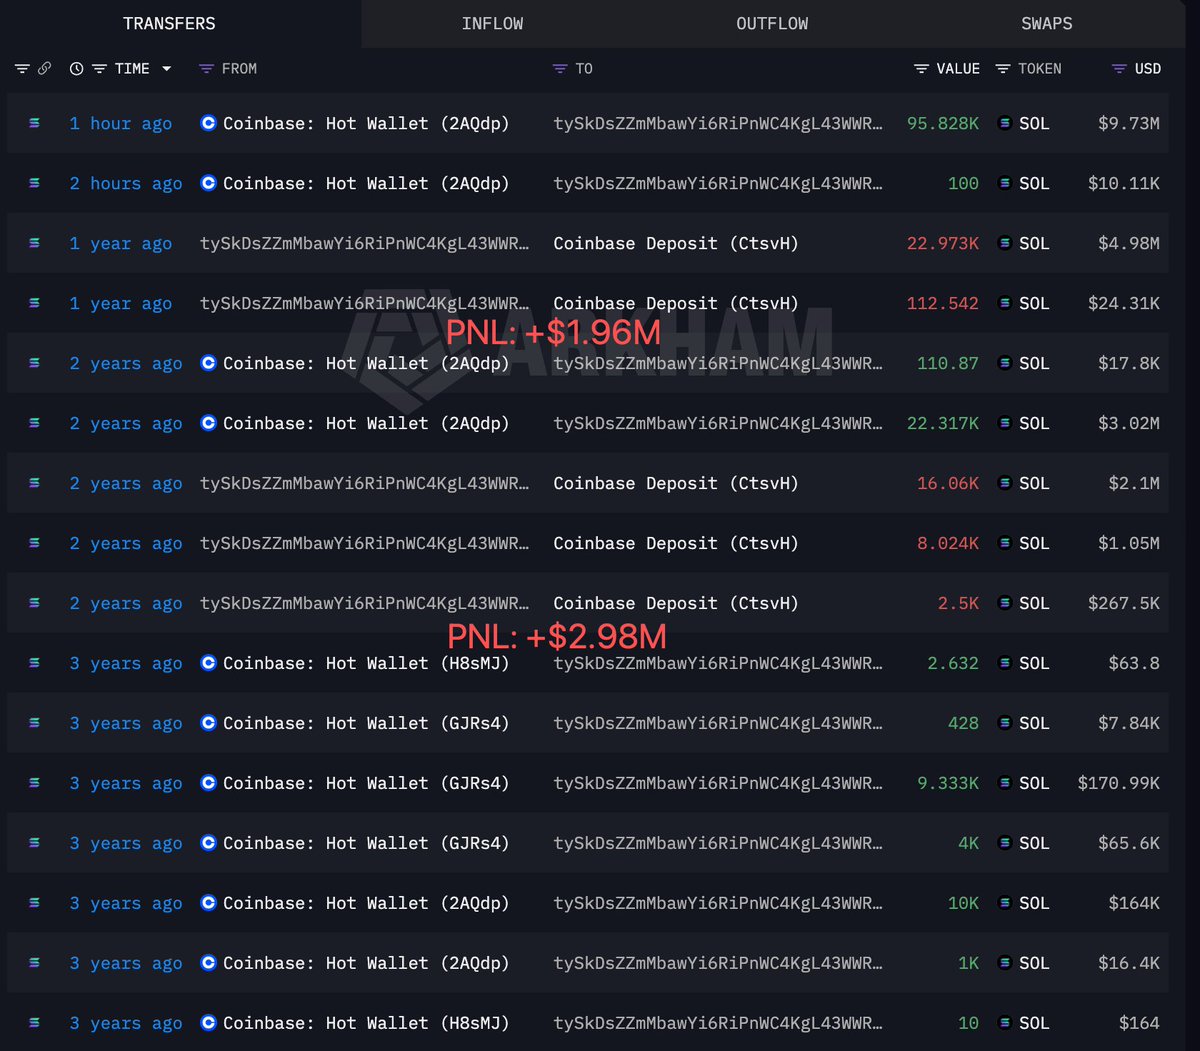Open the OUTFLOW tab
This screenshot has height=1051, width=1200.
[x=772, y=23]
